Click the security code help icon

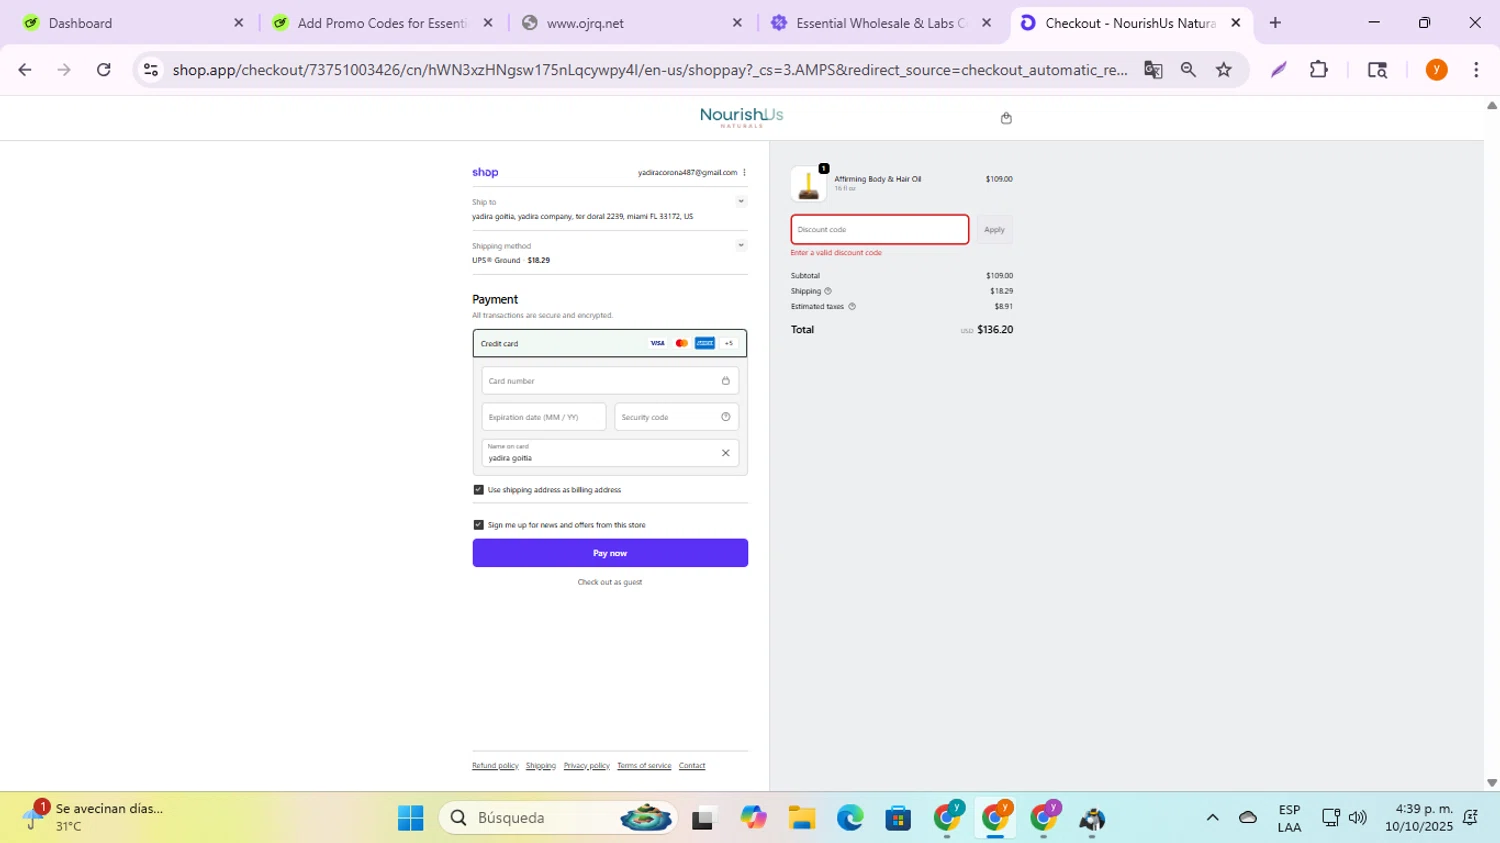[725, 417]
